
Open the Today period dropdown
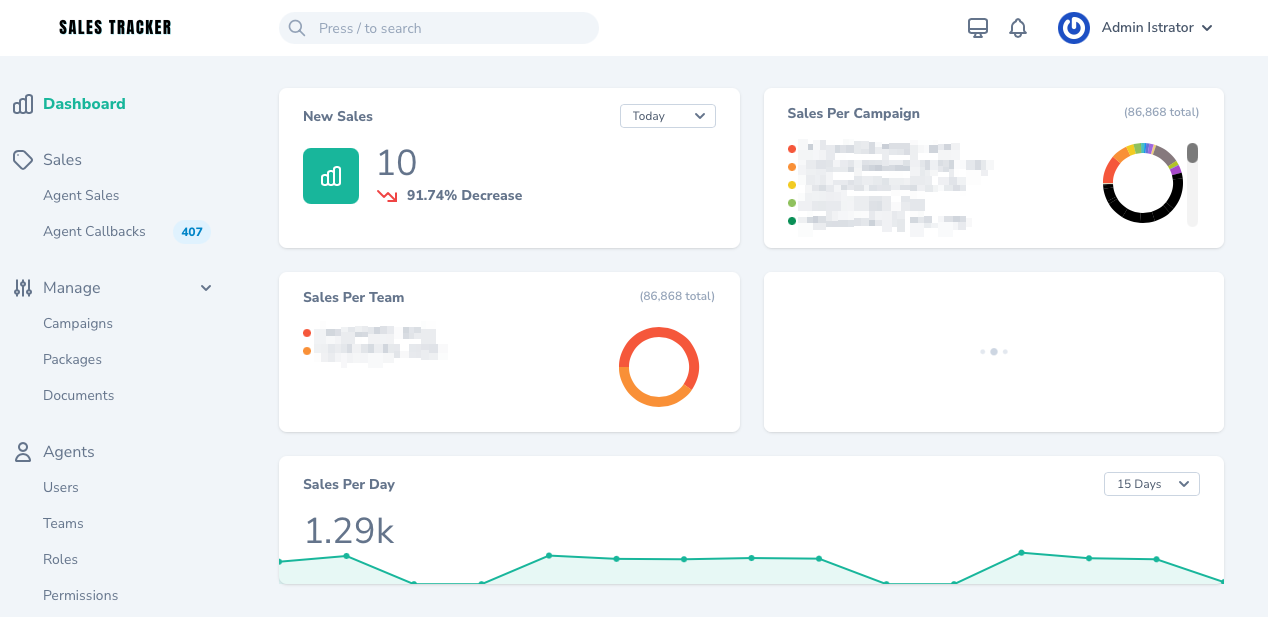pyautogui.click(x=667, y=116)
